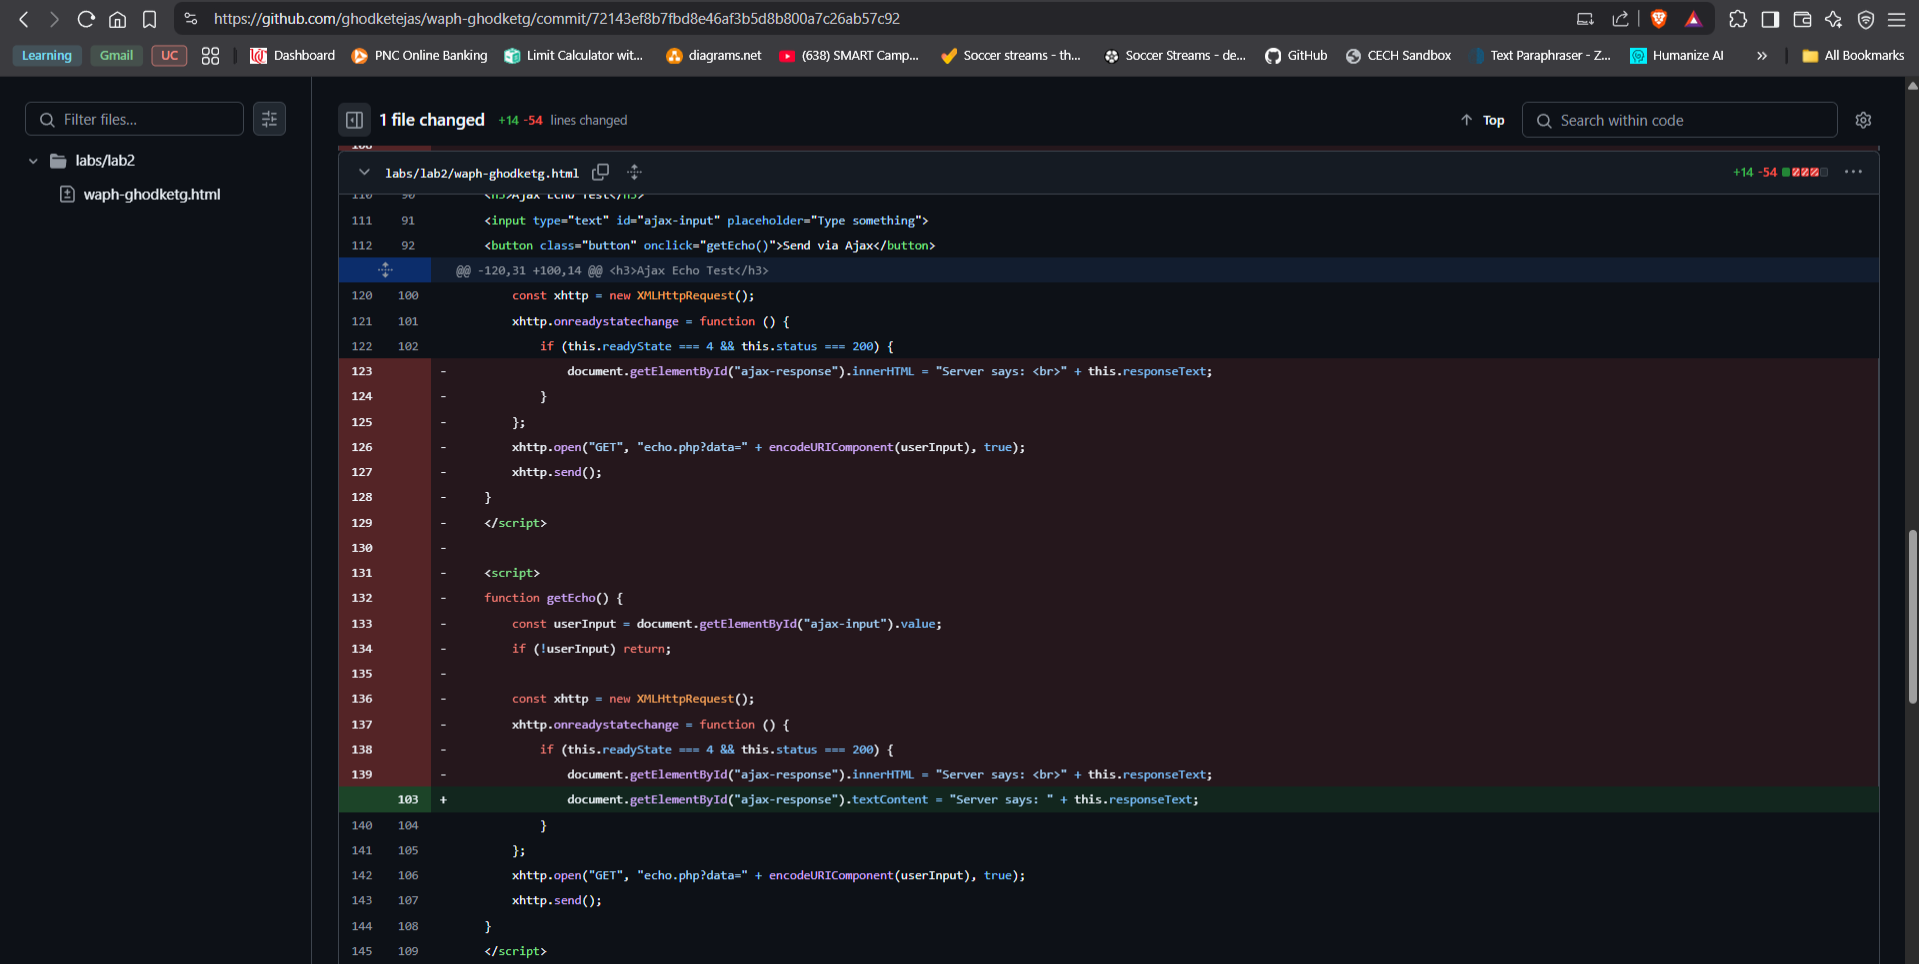The height and width of the screenshot is (964, 1919).
Task: Open the browser extensions puzzle icon
Action: 1738,19
